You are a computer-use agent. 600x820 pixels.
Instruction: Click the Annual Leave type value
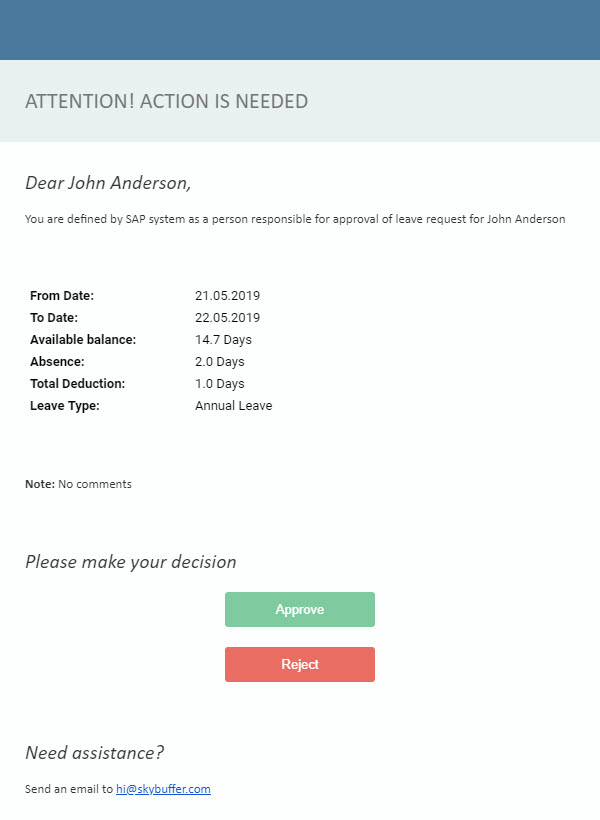coord(233,405)
